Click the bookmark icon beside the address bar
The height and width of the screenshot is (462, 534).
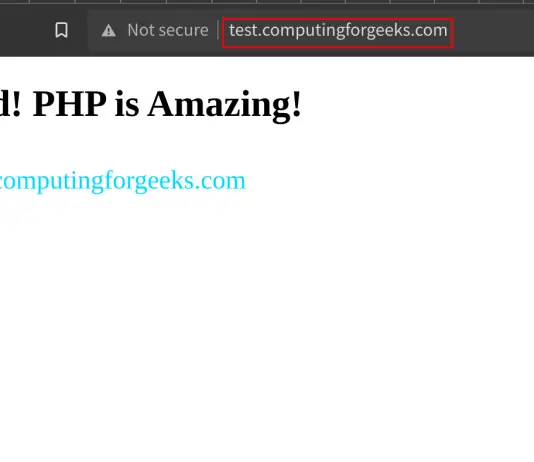point(61,30)
